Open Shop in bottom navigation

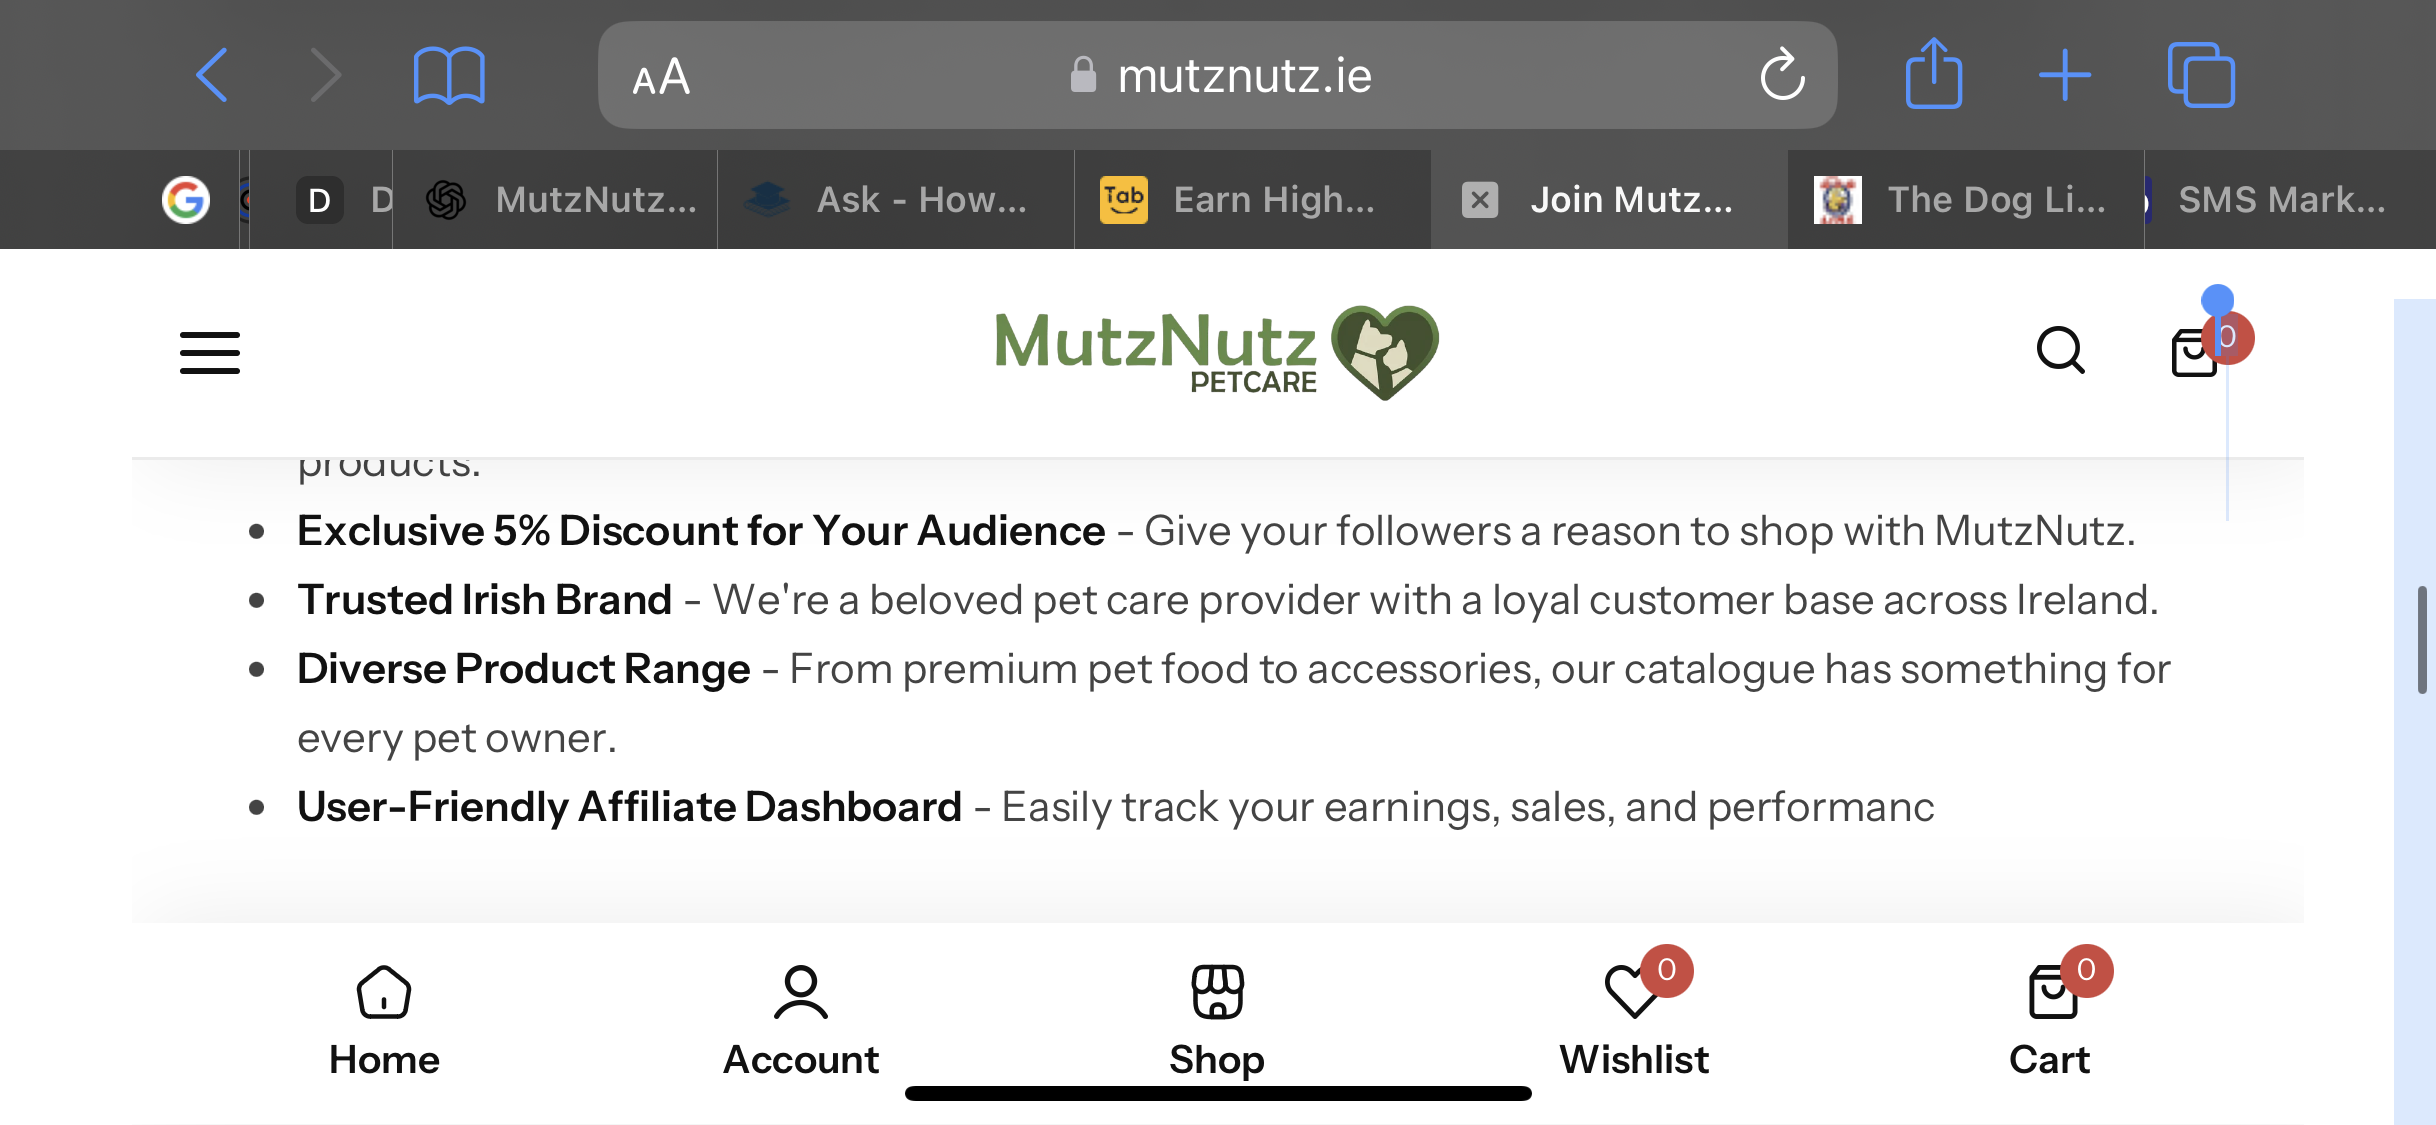[1217, 1020]
